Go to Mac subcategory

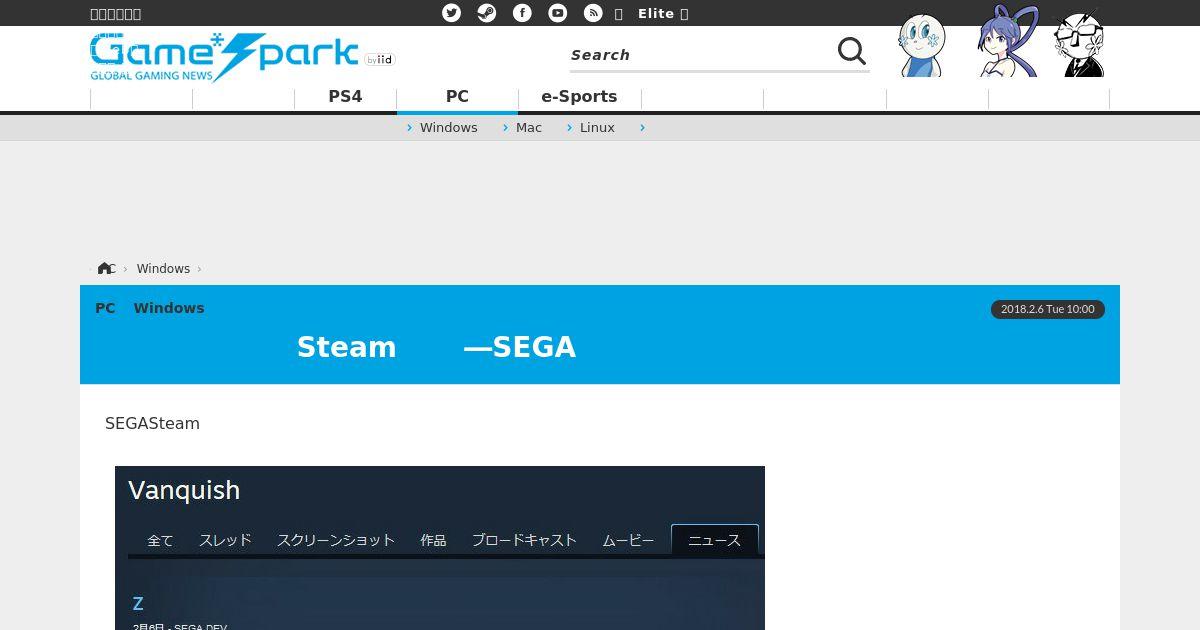[529, 128]
